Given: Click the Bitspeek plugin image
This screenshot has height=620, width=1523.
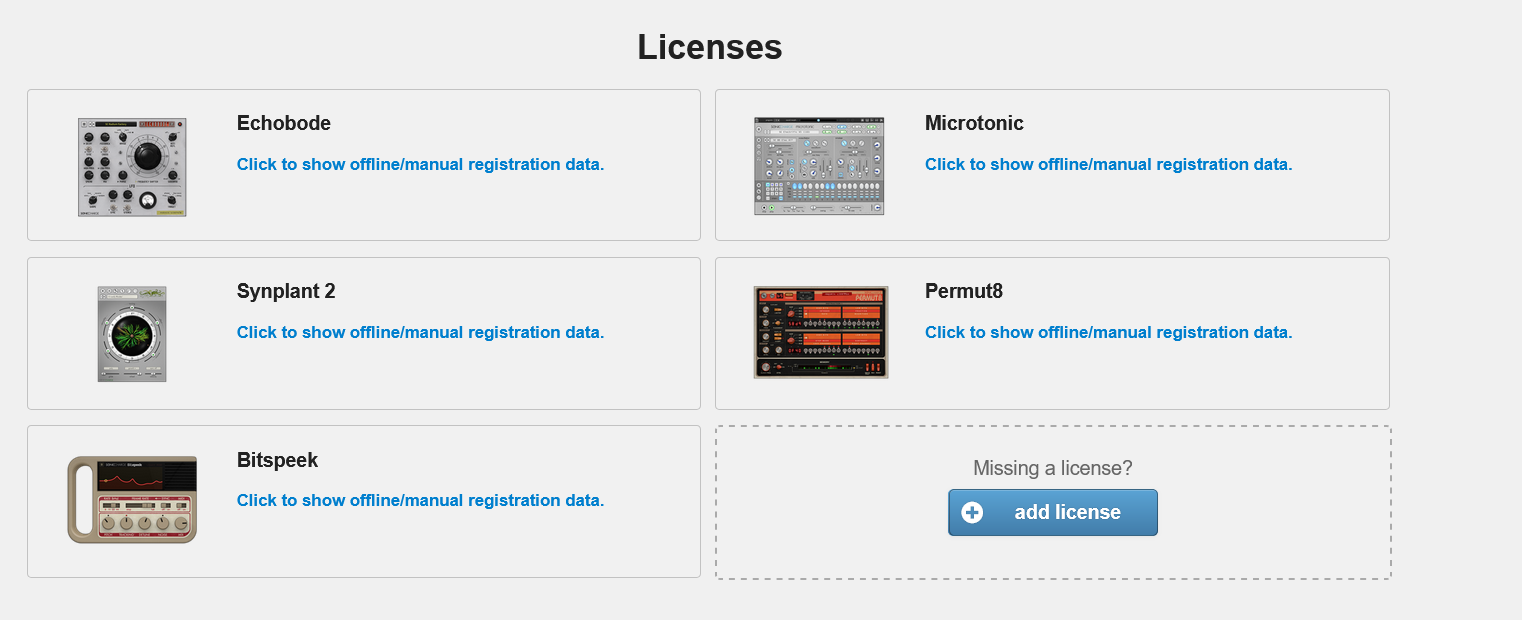Looking at the screenshot, I should pos(132,500).
